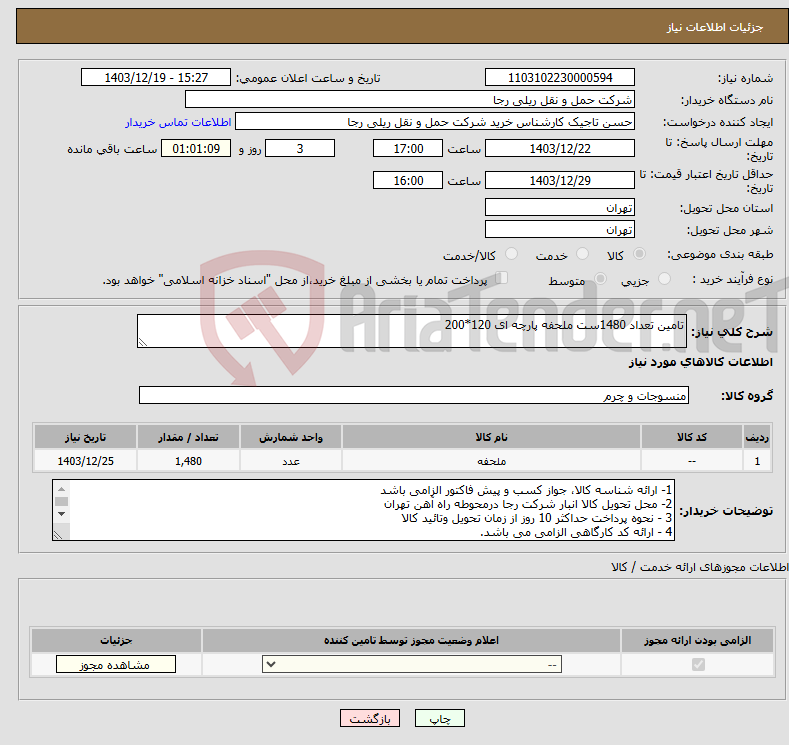789x745 pixels.
Task: Click the remaining time field 01:01:09
Action: point(196,148)
